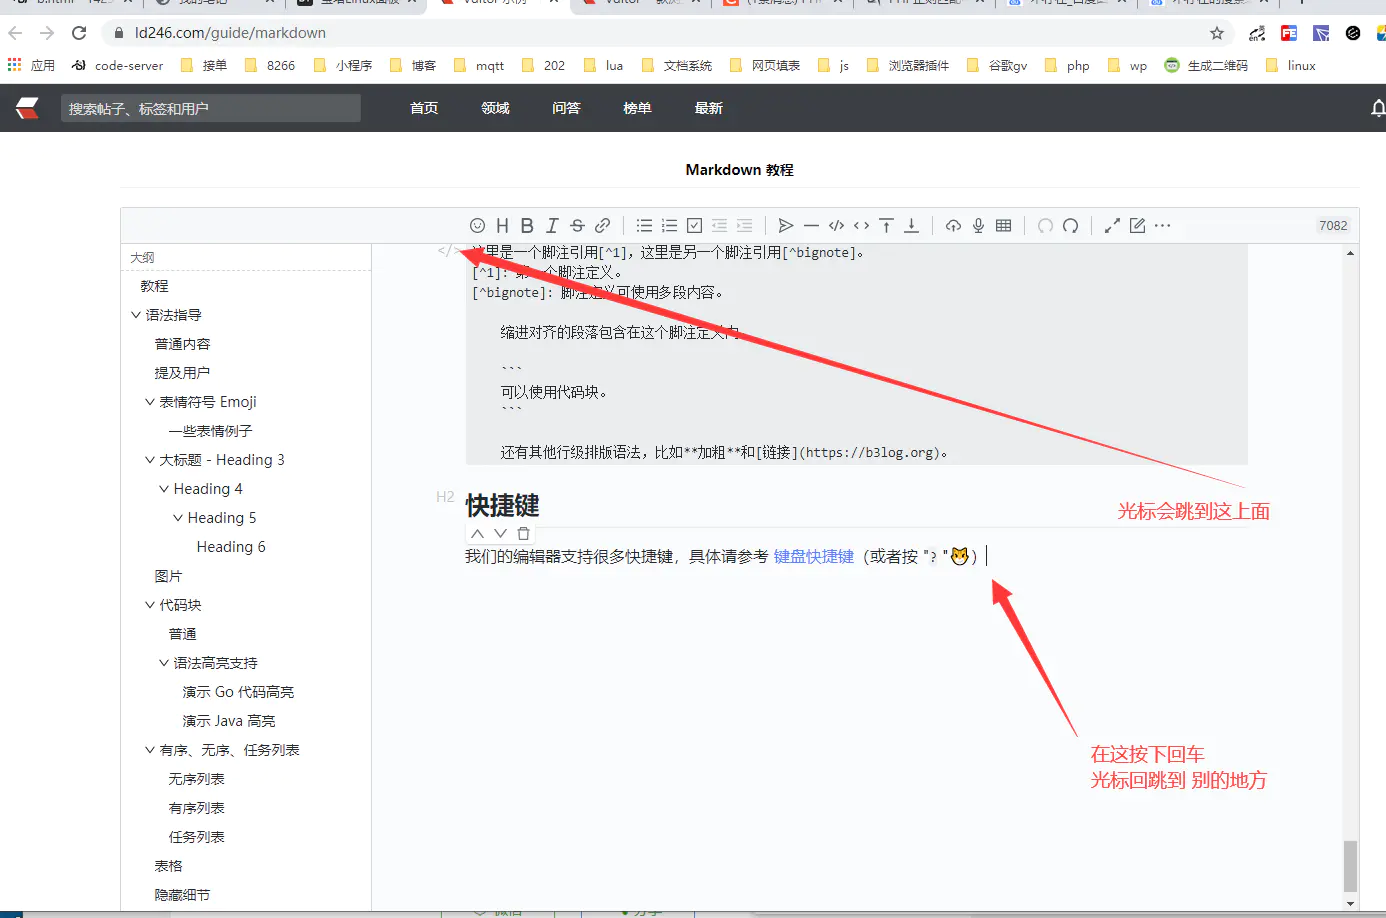Collapse the 代码块 outline node

click(150, 605)
